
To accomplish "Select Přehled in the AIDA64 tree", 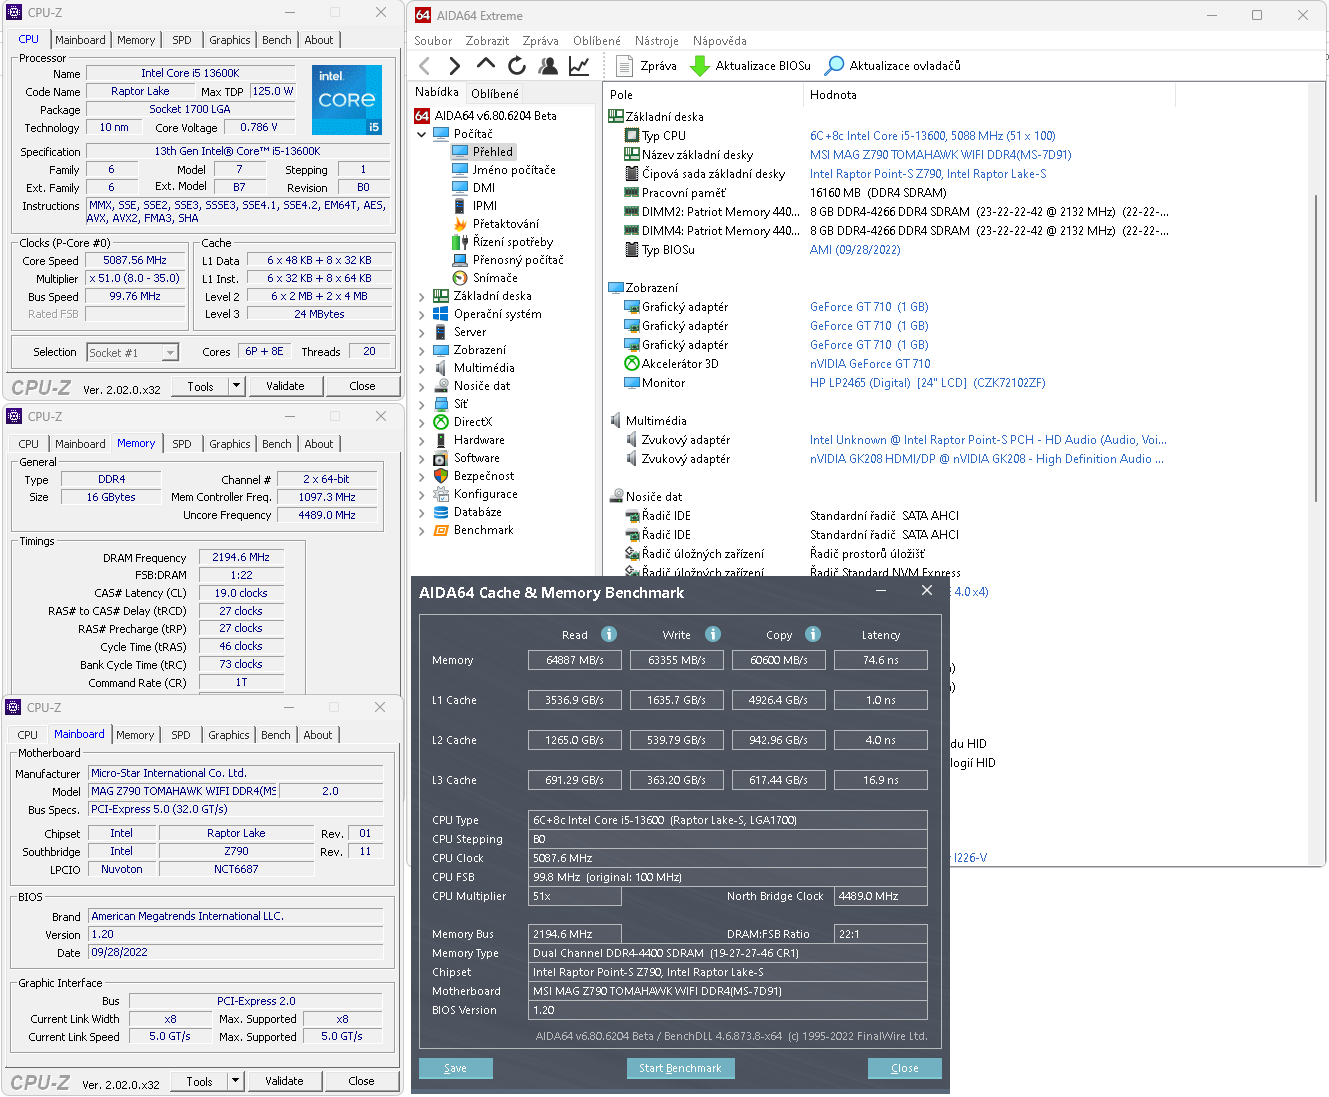I will pyautogui.click(x=492, y=152).
